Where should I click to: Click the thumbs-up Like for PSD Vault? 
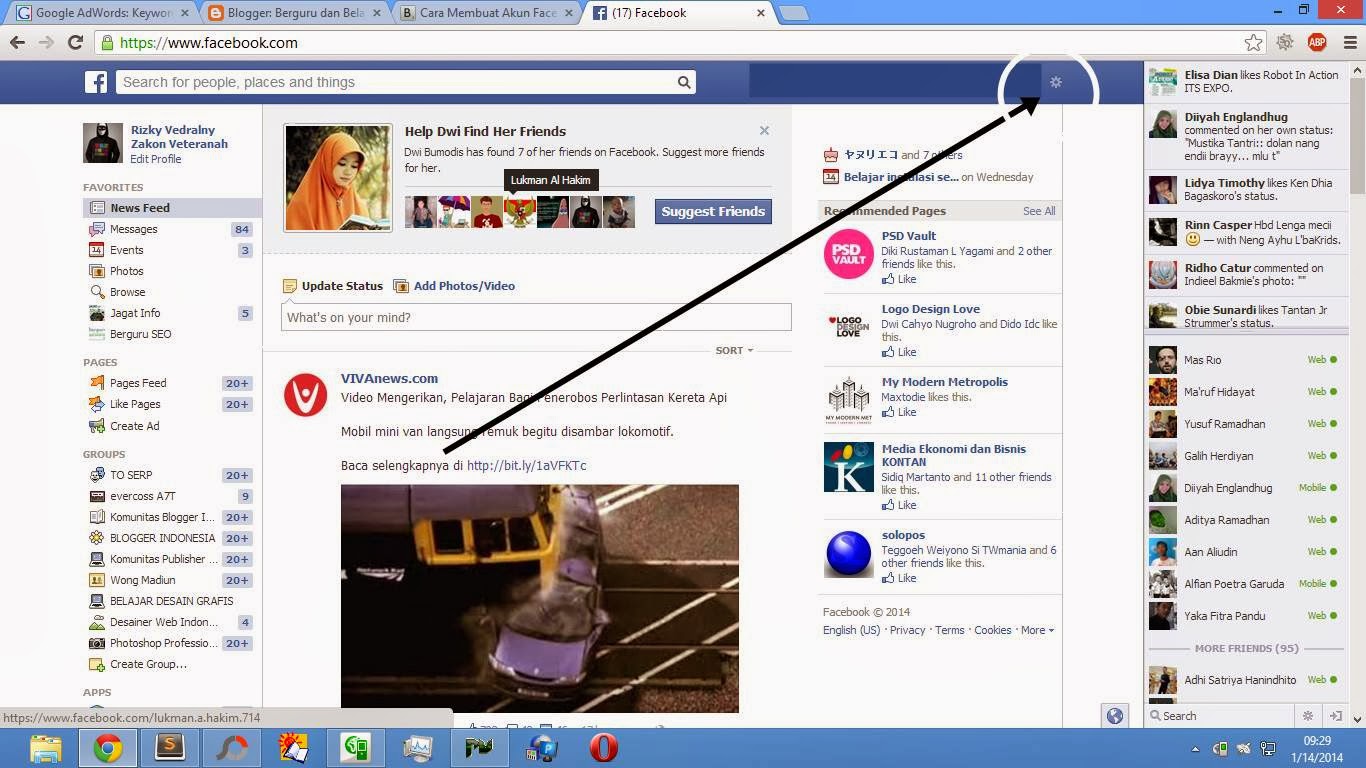[x=899, y=279]
